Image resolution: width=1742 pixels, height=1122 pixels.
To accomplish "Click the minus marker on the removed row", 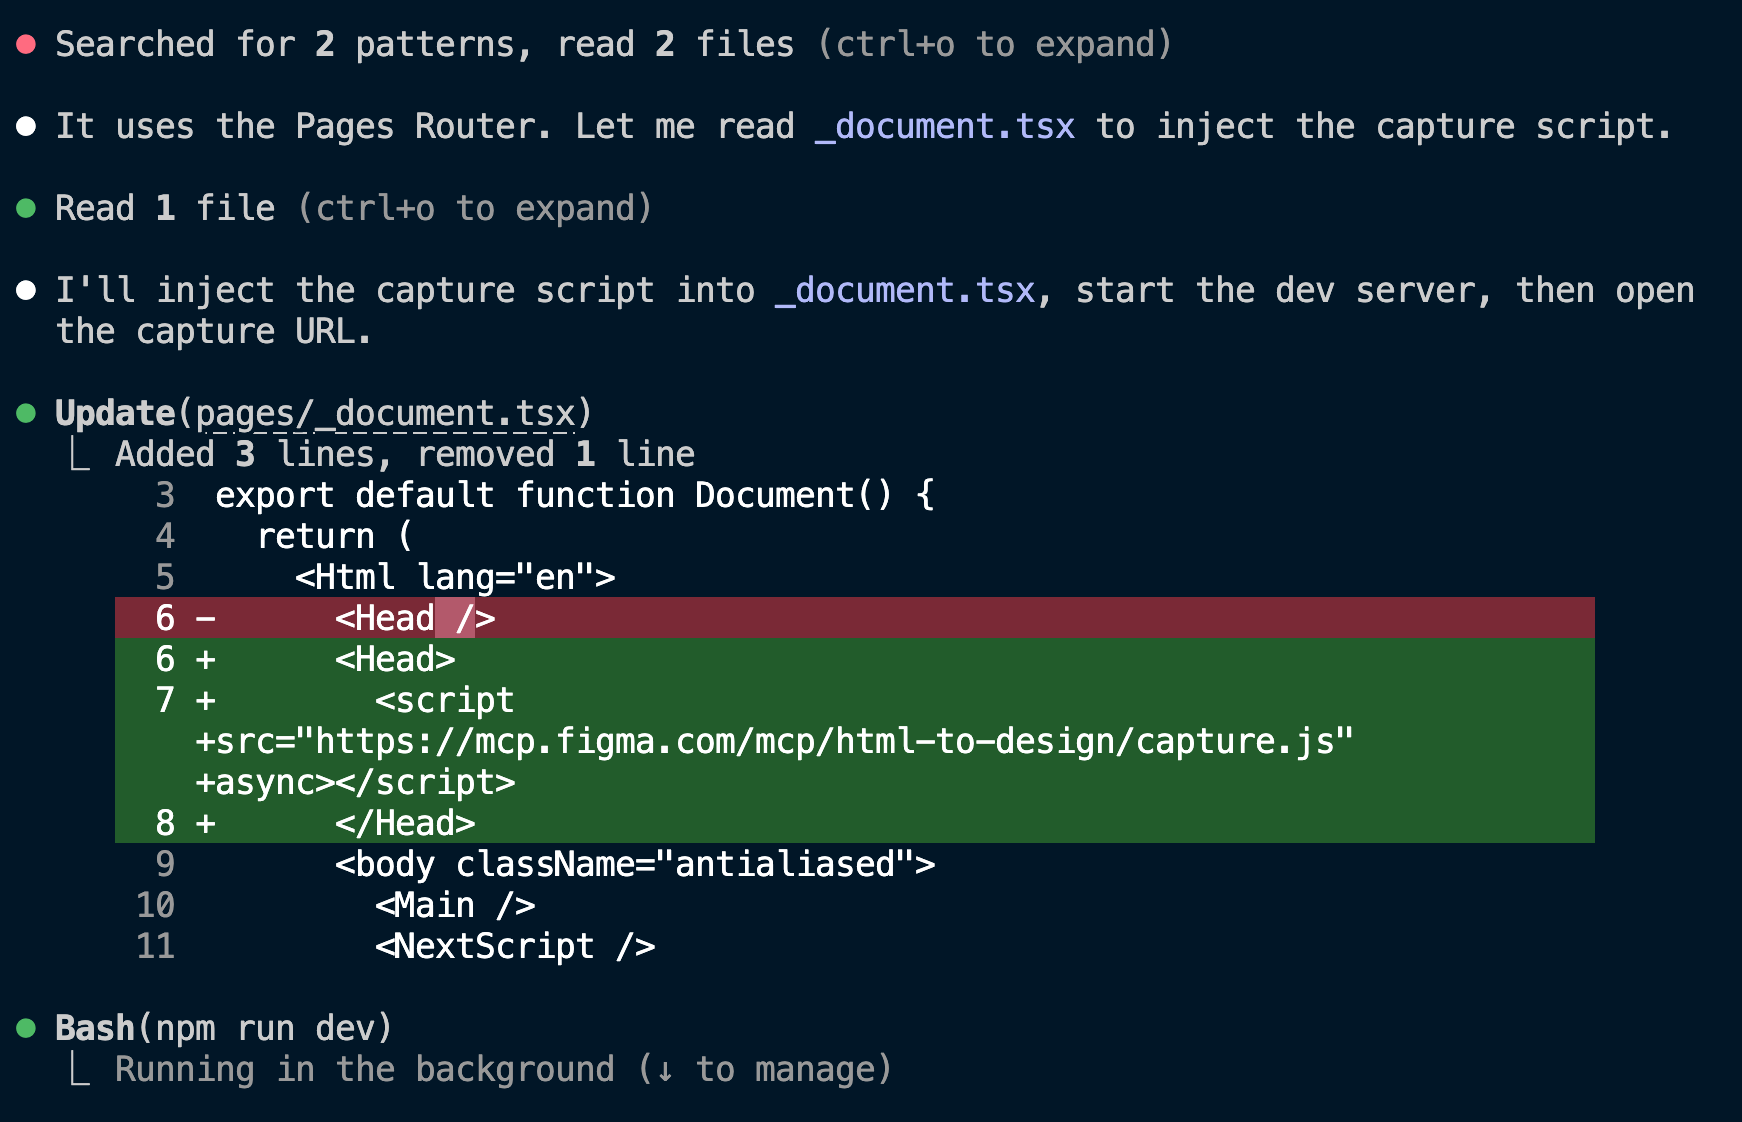I will click(x=206, y=619).
